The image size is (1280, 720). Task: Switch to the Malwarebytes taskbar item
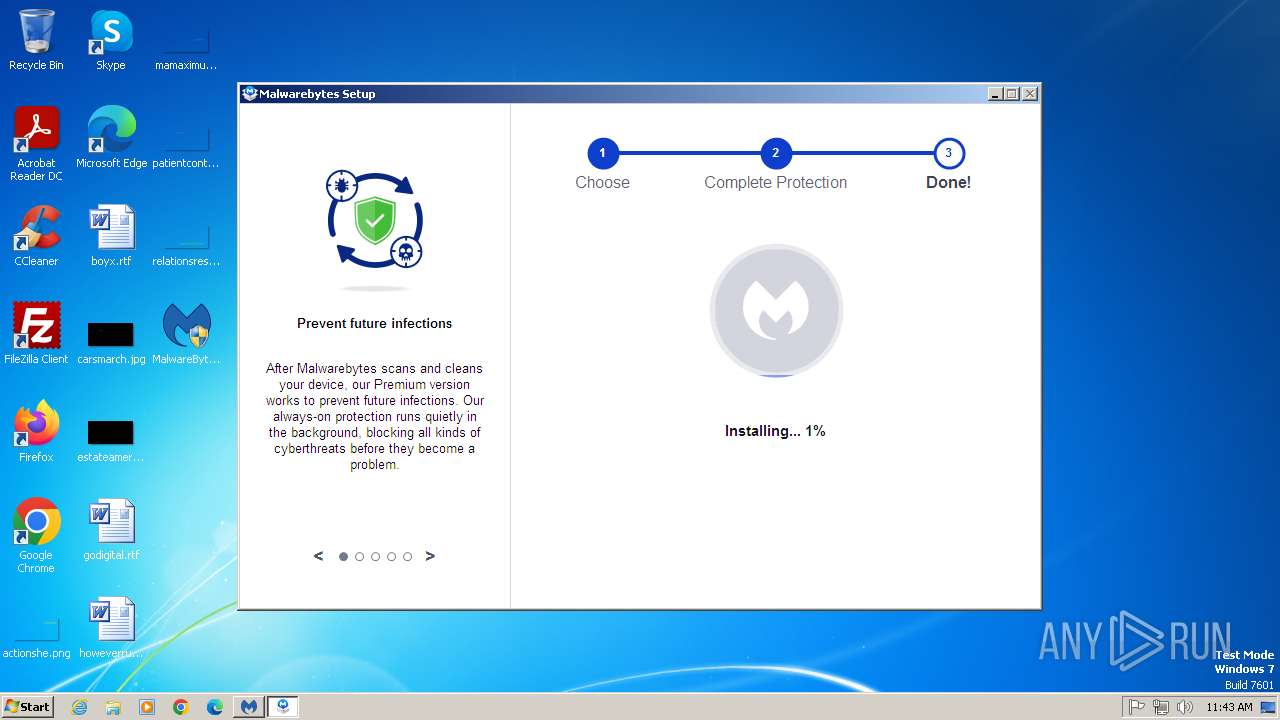click(249, 707)
